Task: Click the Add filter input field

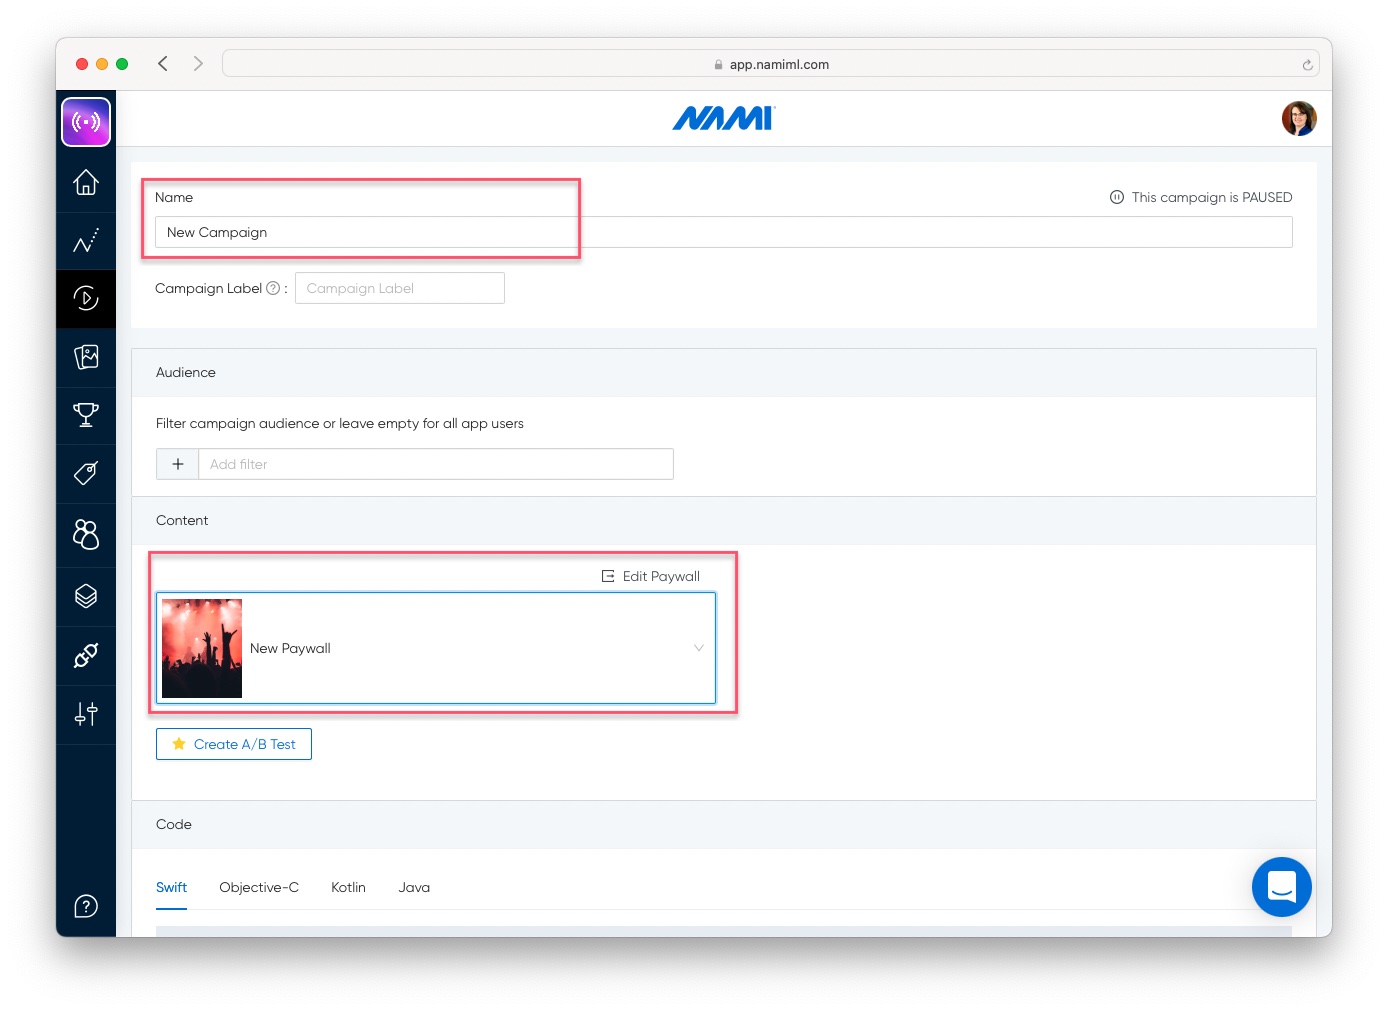Action: coord(436,464)
